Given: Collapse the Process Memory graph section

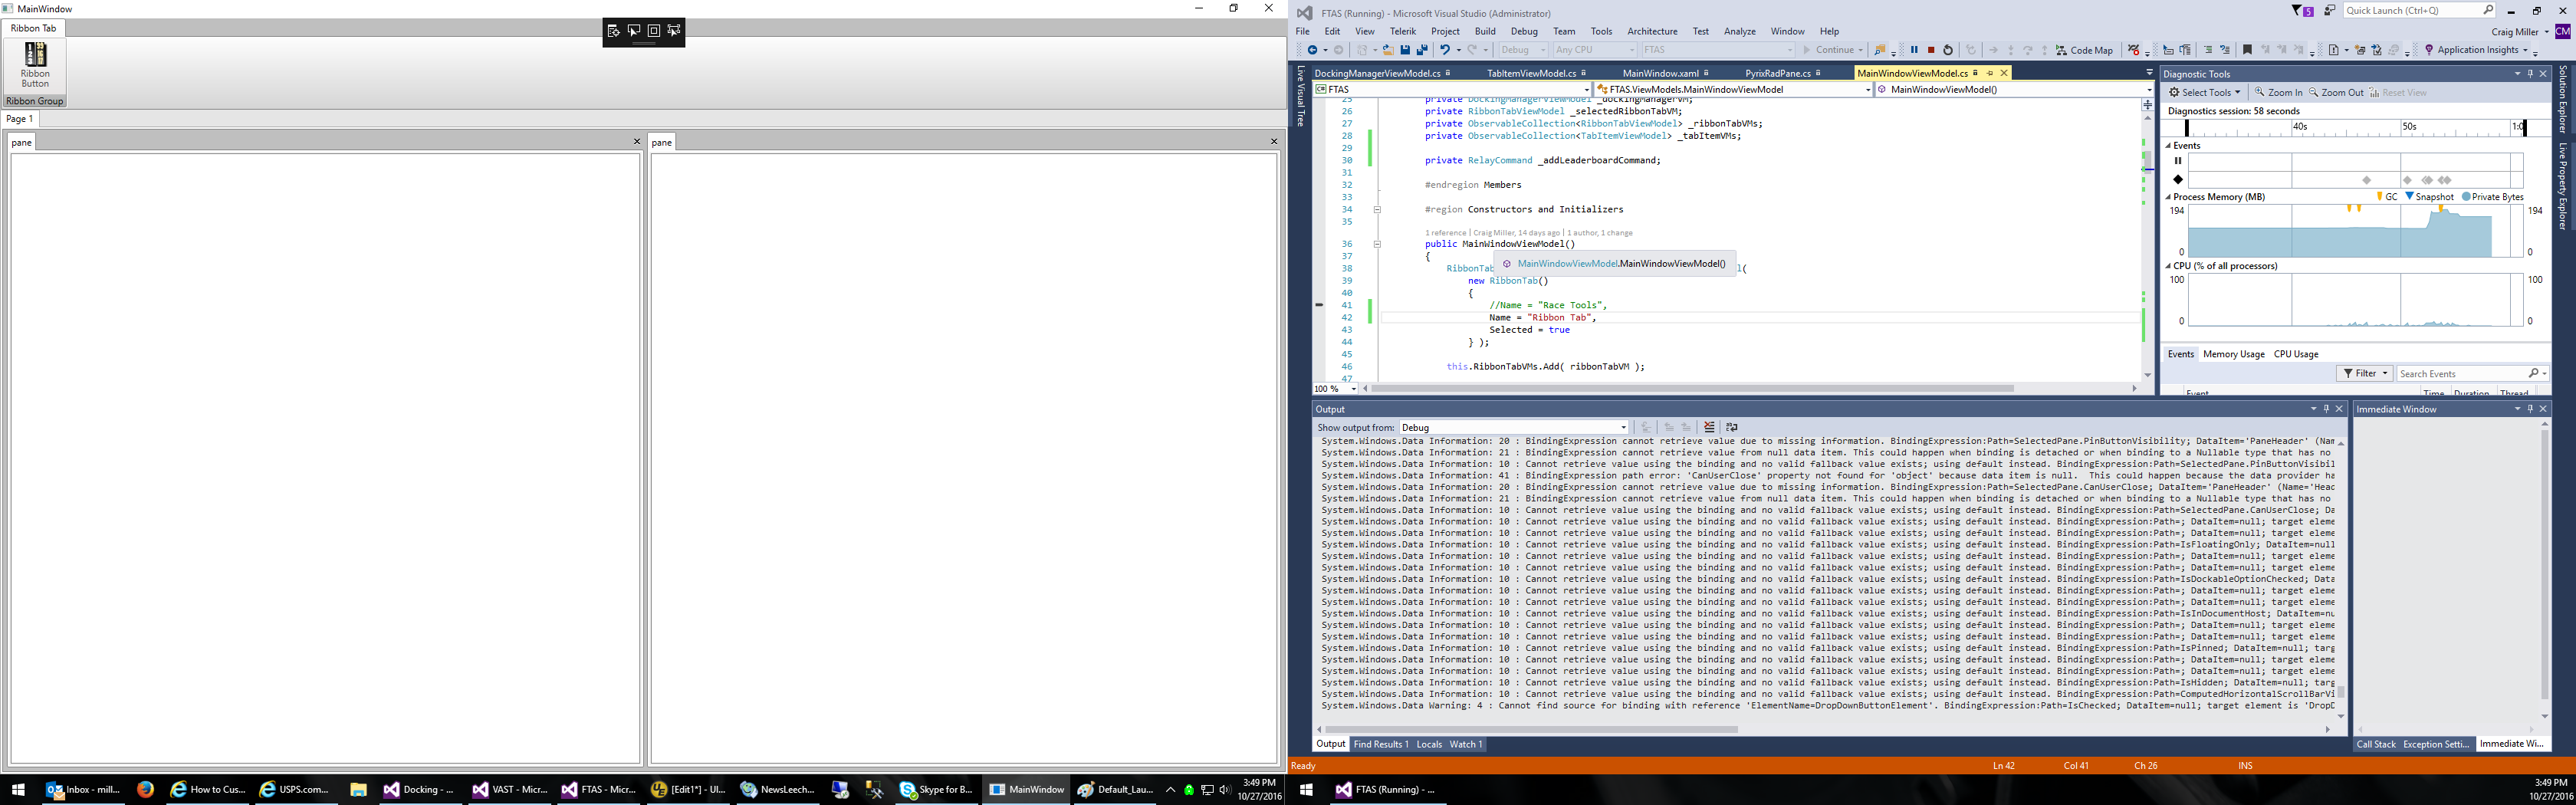Looking at the screenshot, I should 2168,197.
